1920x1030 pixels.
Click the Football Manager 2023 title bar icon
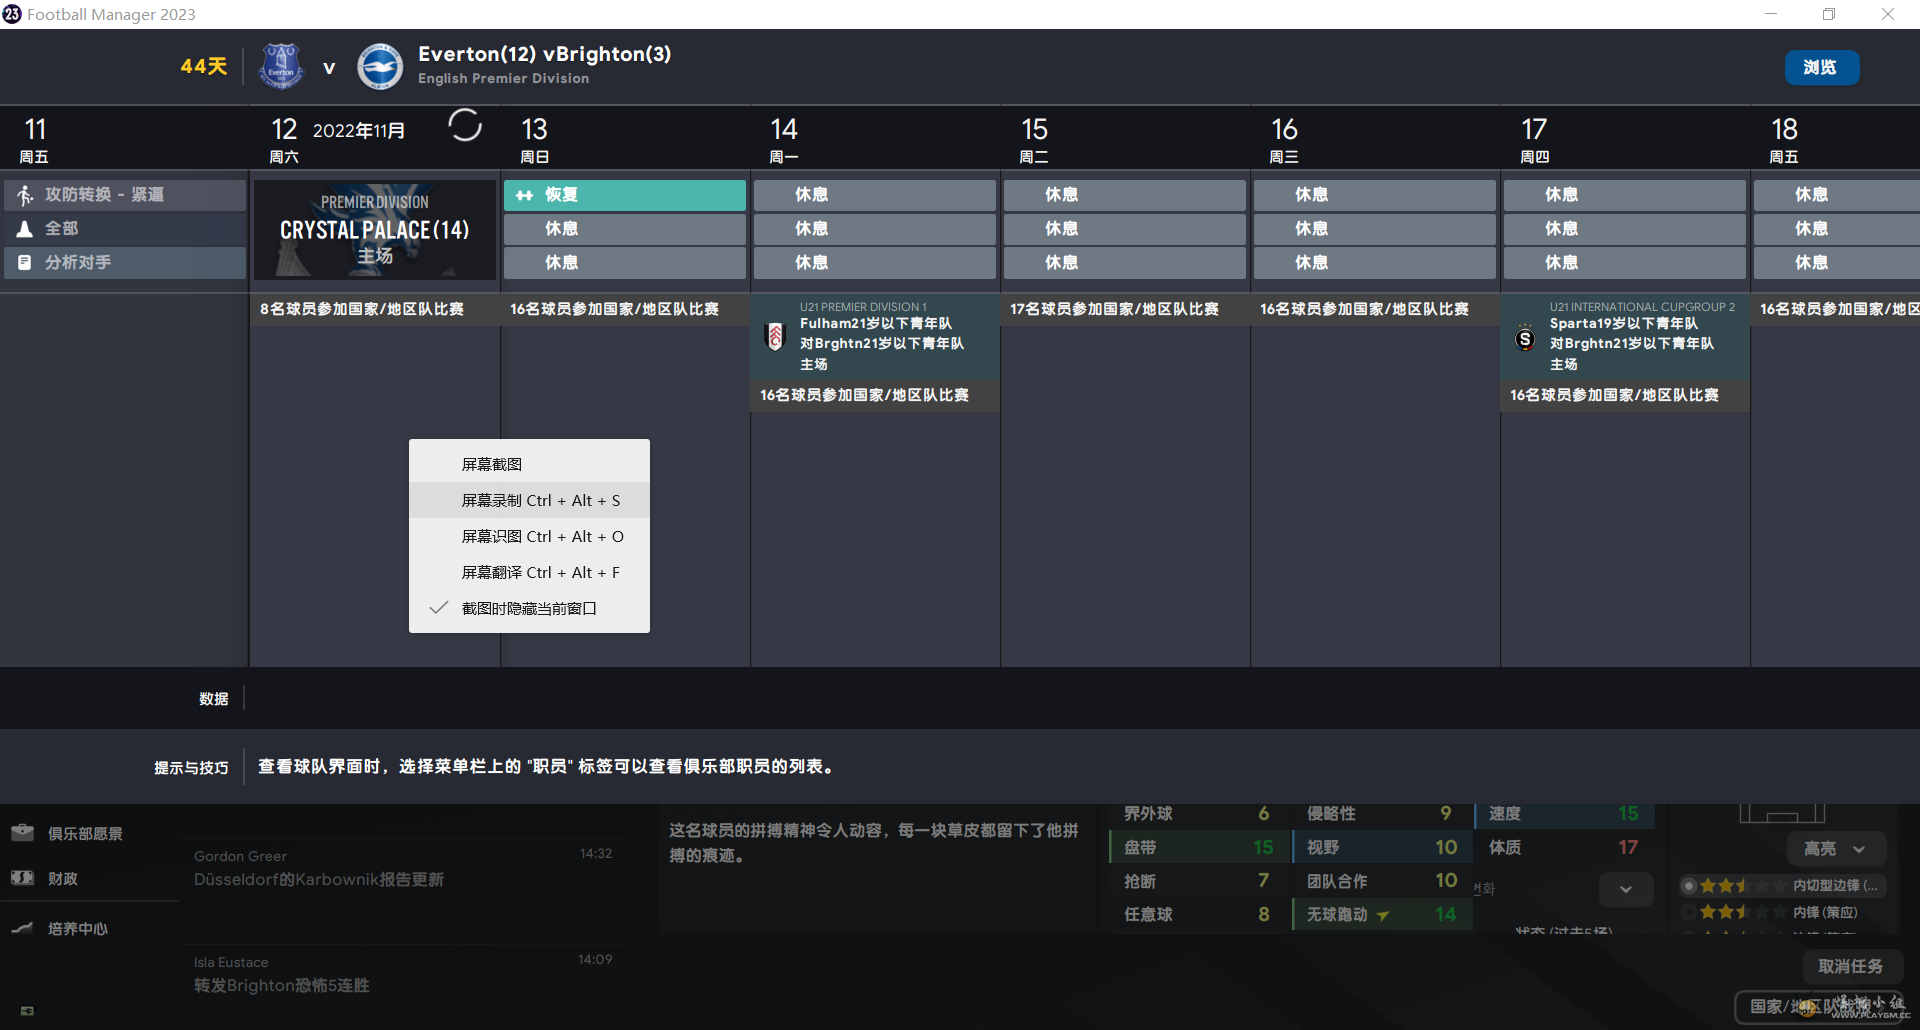(12, 14)
